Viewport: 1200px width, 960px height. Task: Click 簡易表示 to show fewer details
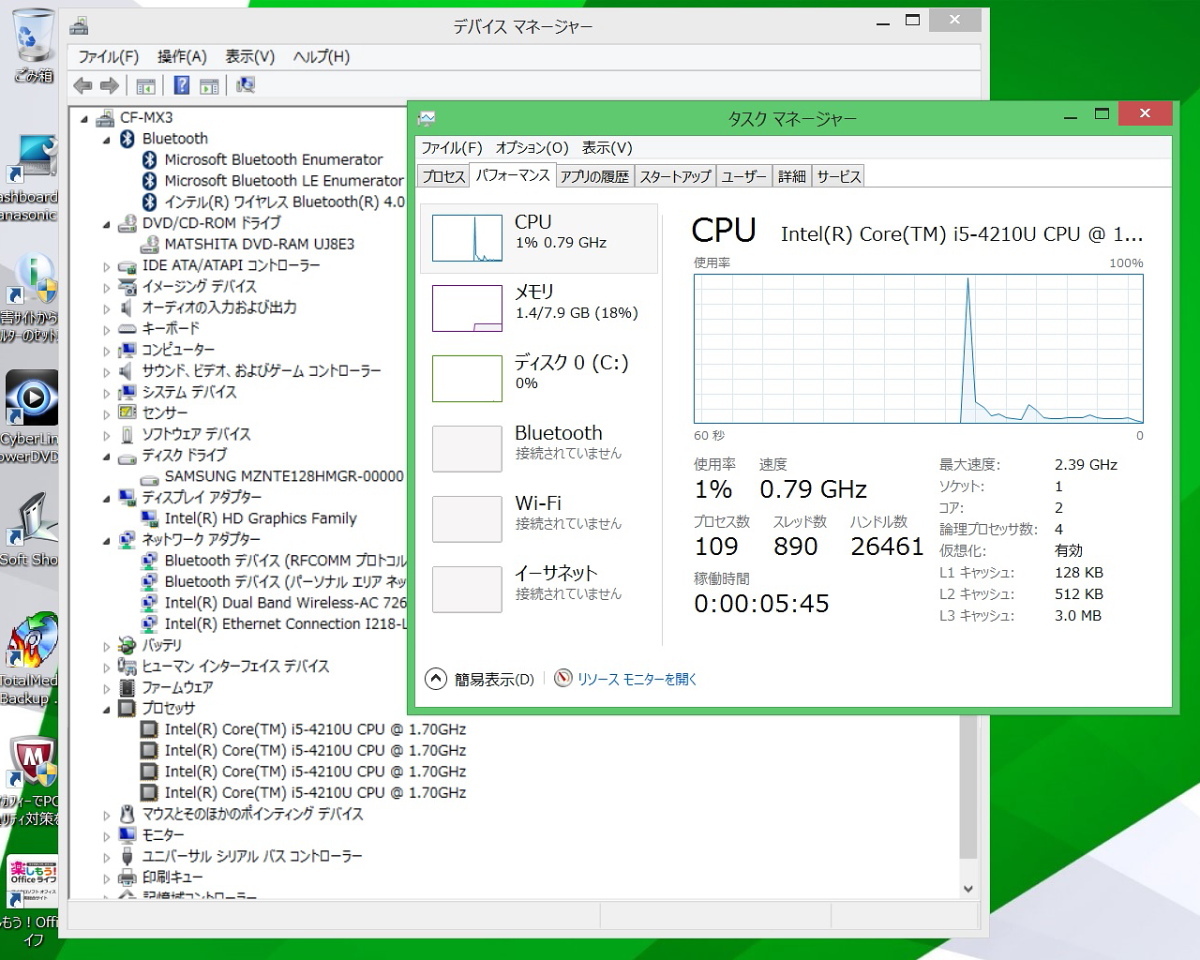click(482, 679)
